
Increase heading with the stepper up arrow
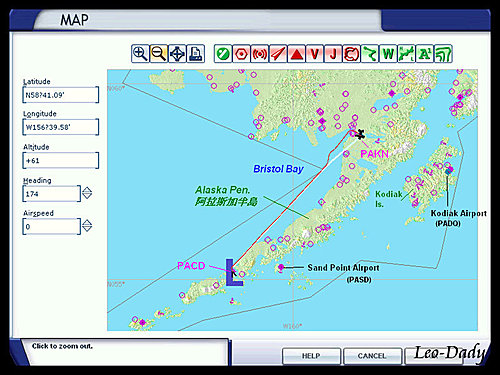[87, 190]
